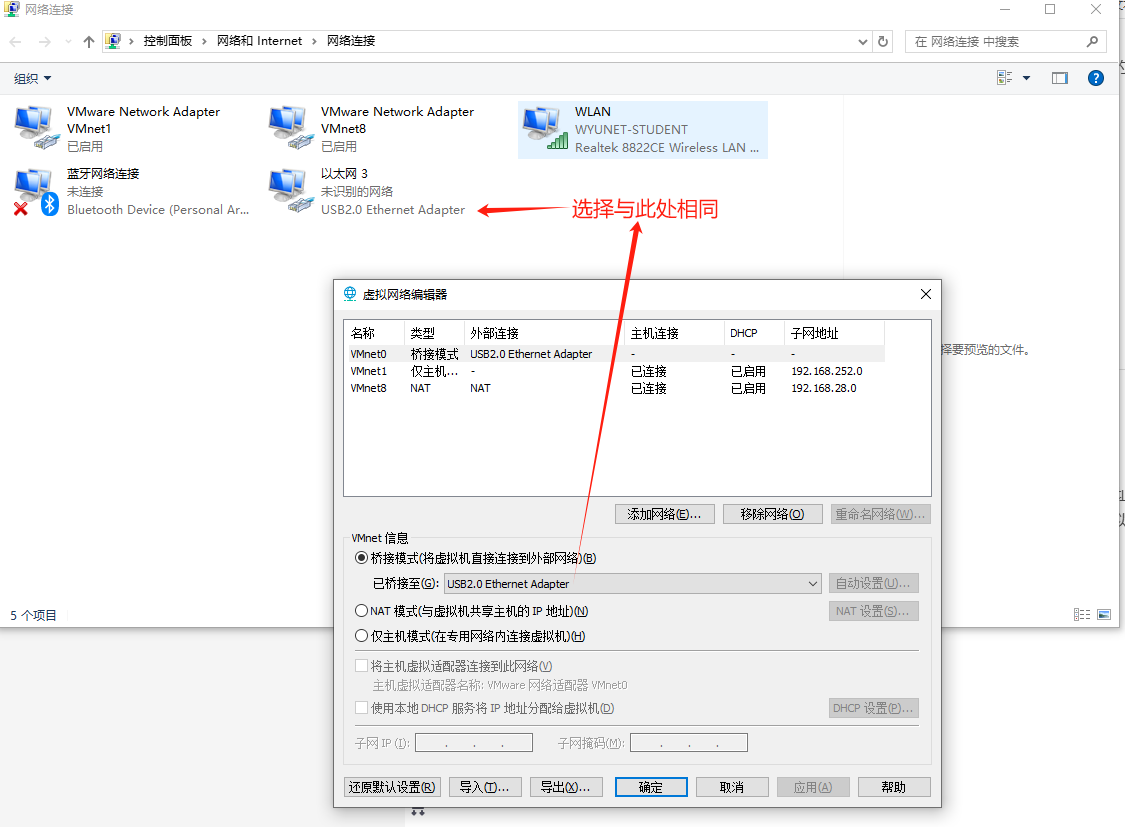The width and height of the screenshot is (1125, 827).
Task: Click the 还原默认设置 button
Action: click(392, 787)
